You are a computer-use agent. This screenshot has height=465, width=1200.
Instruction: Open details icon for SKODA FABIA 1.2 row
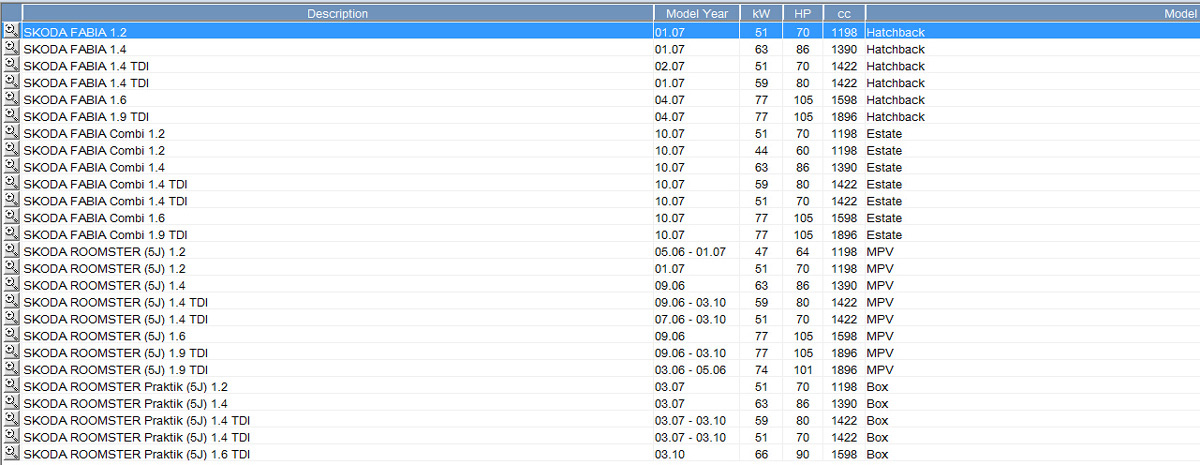[x=10, y=32]
